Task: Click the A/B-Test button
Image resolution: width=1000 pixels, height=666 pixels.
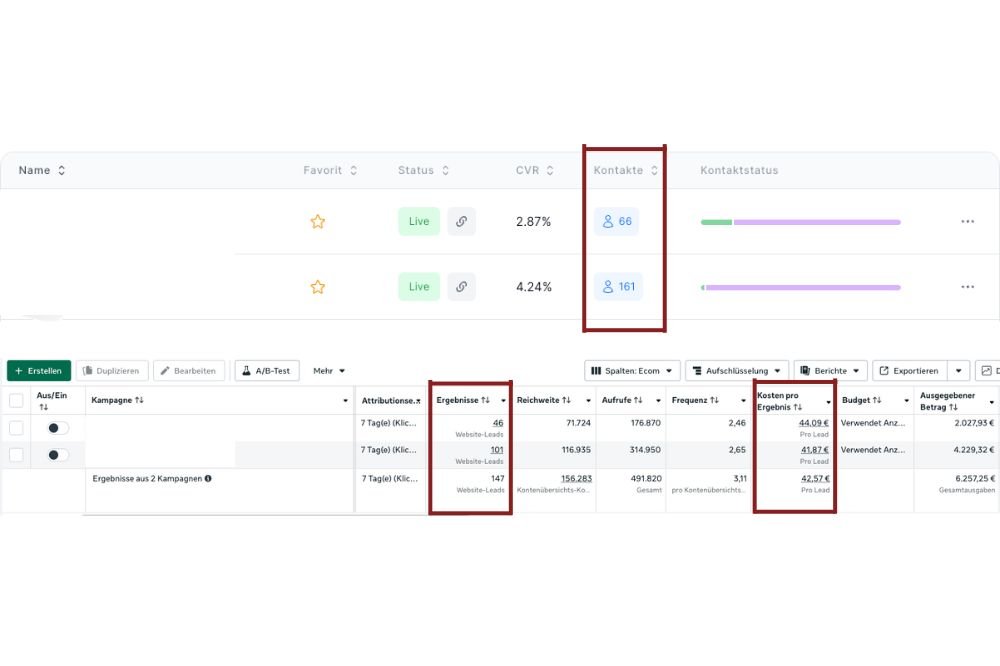Action: (266, 371)
